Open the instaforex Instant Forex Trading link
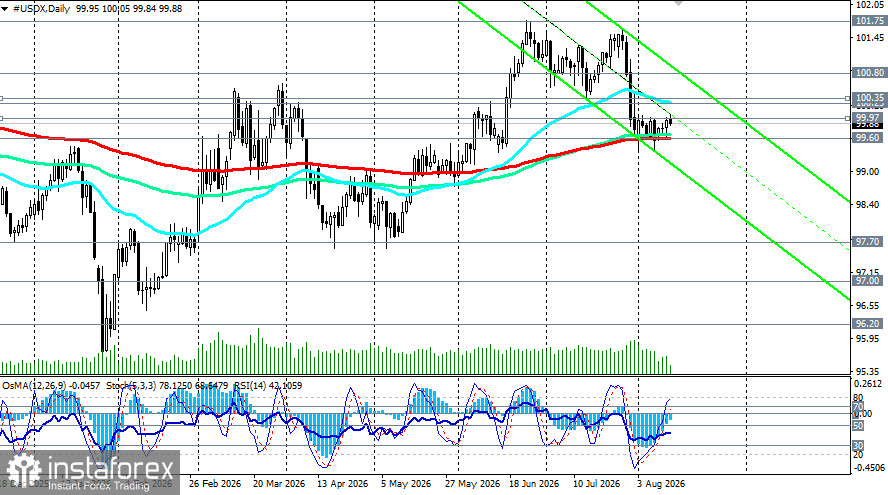The height and width of the screenshot is (495, 888). click(99, 486)
